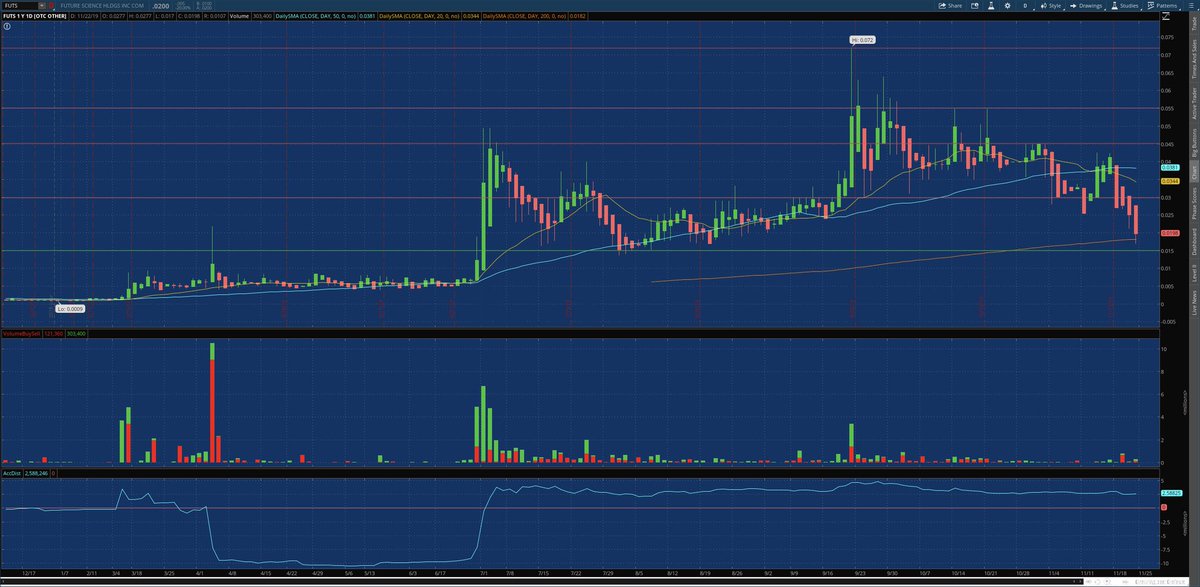This screenshot has width=1200, height=587.
Task: Click the Hi: 0.072 price bubble
Action: [863, 39]
